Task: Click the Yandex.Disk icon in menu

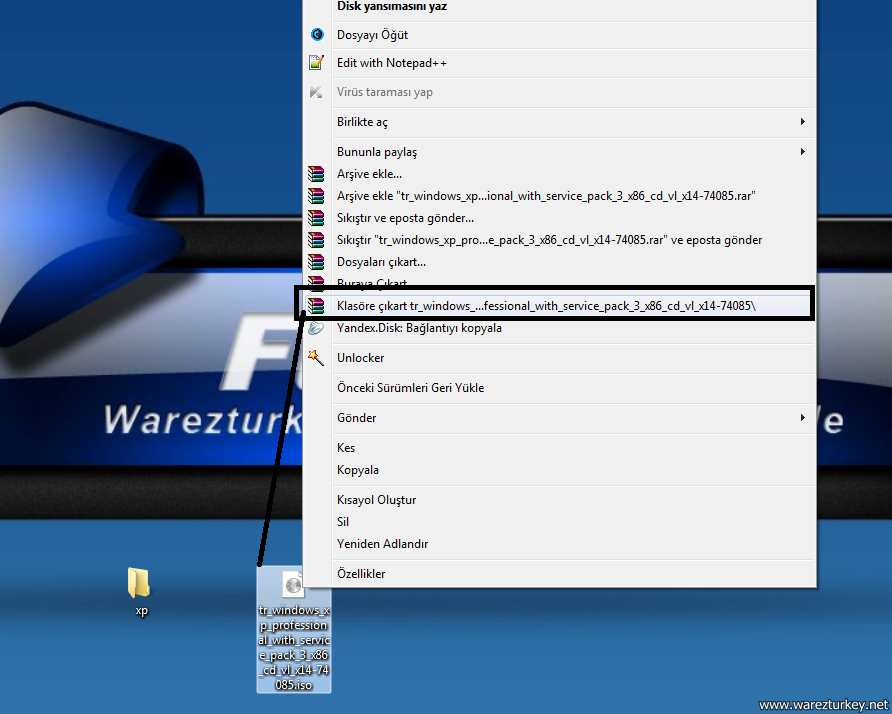Action: click(316, 328)
